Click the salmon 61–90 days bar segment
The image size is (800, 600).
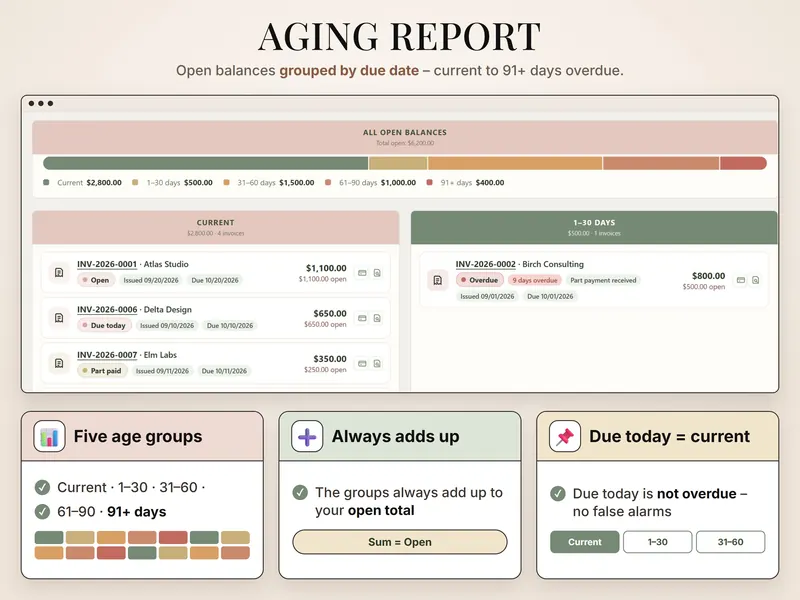point(661,163)
